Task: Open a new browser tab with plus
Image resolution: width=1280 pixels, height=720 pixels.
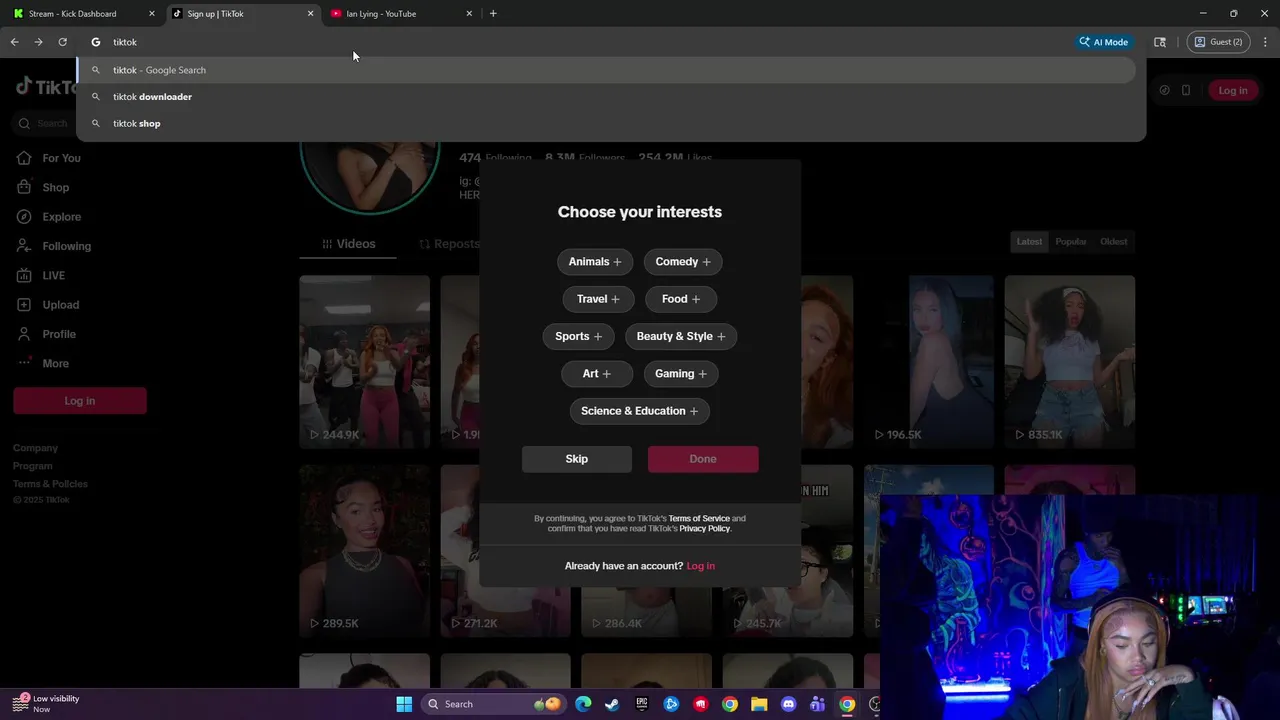Action: click(x=493, y=14)
